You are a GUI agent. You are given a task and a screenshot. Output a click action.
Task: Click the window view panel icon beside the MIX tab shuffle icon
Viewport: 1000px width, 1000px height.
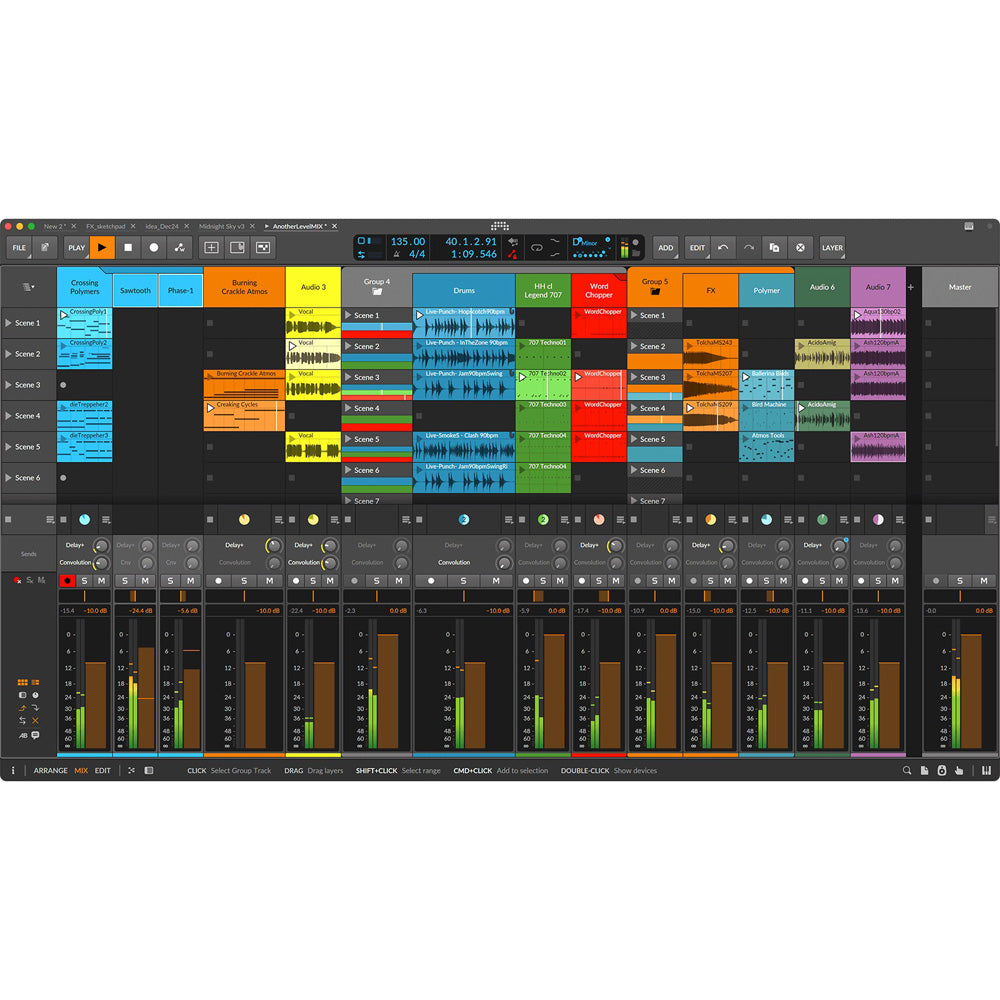coord(149,770)
